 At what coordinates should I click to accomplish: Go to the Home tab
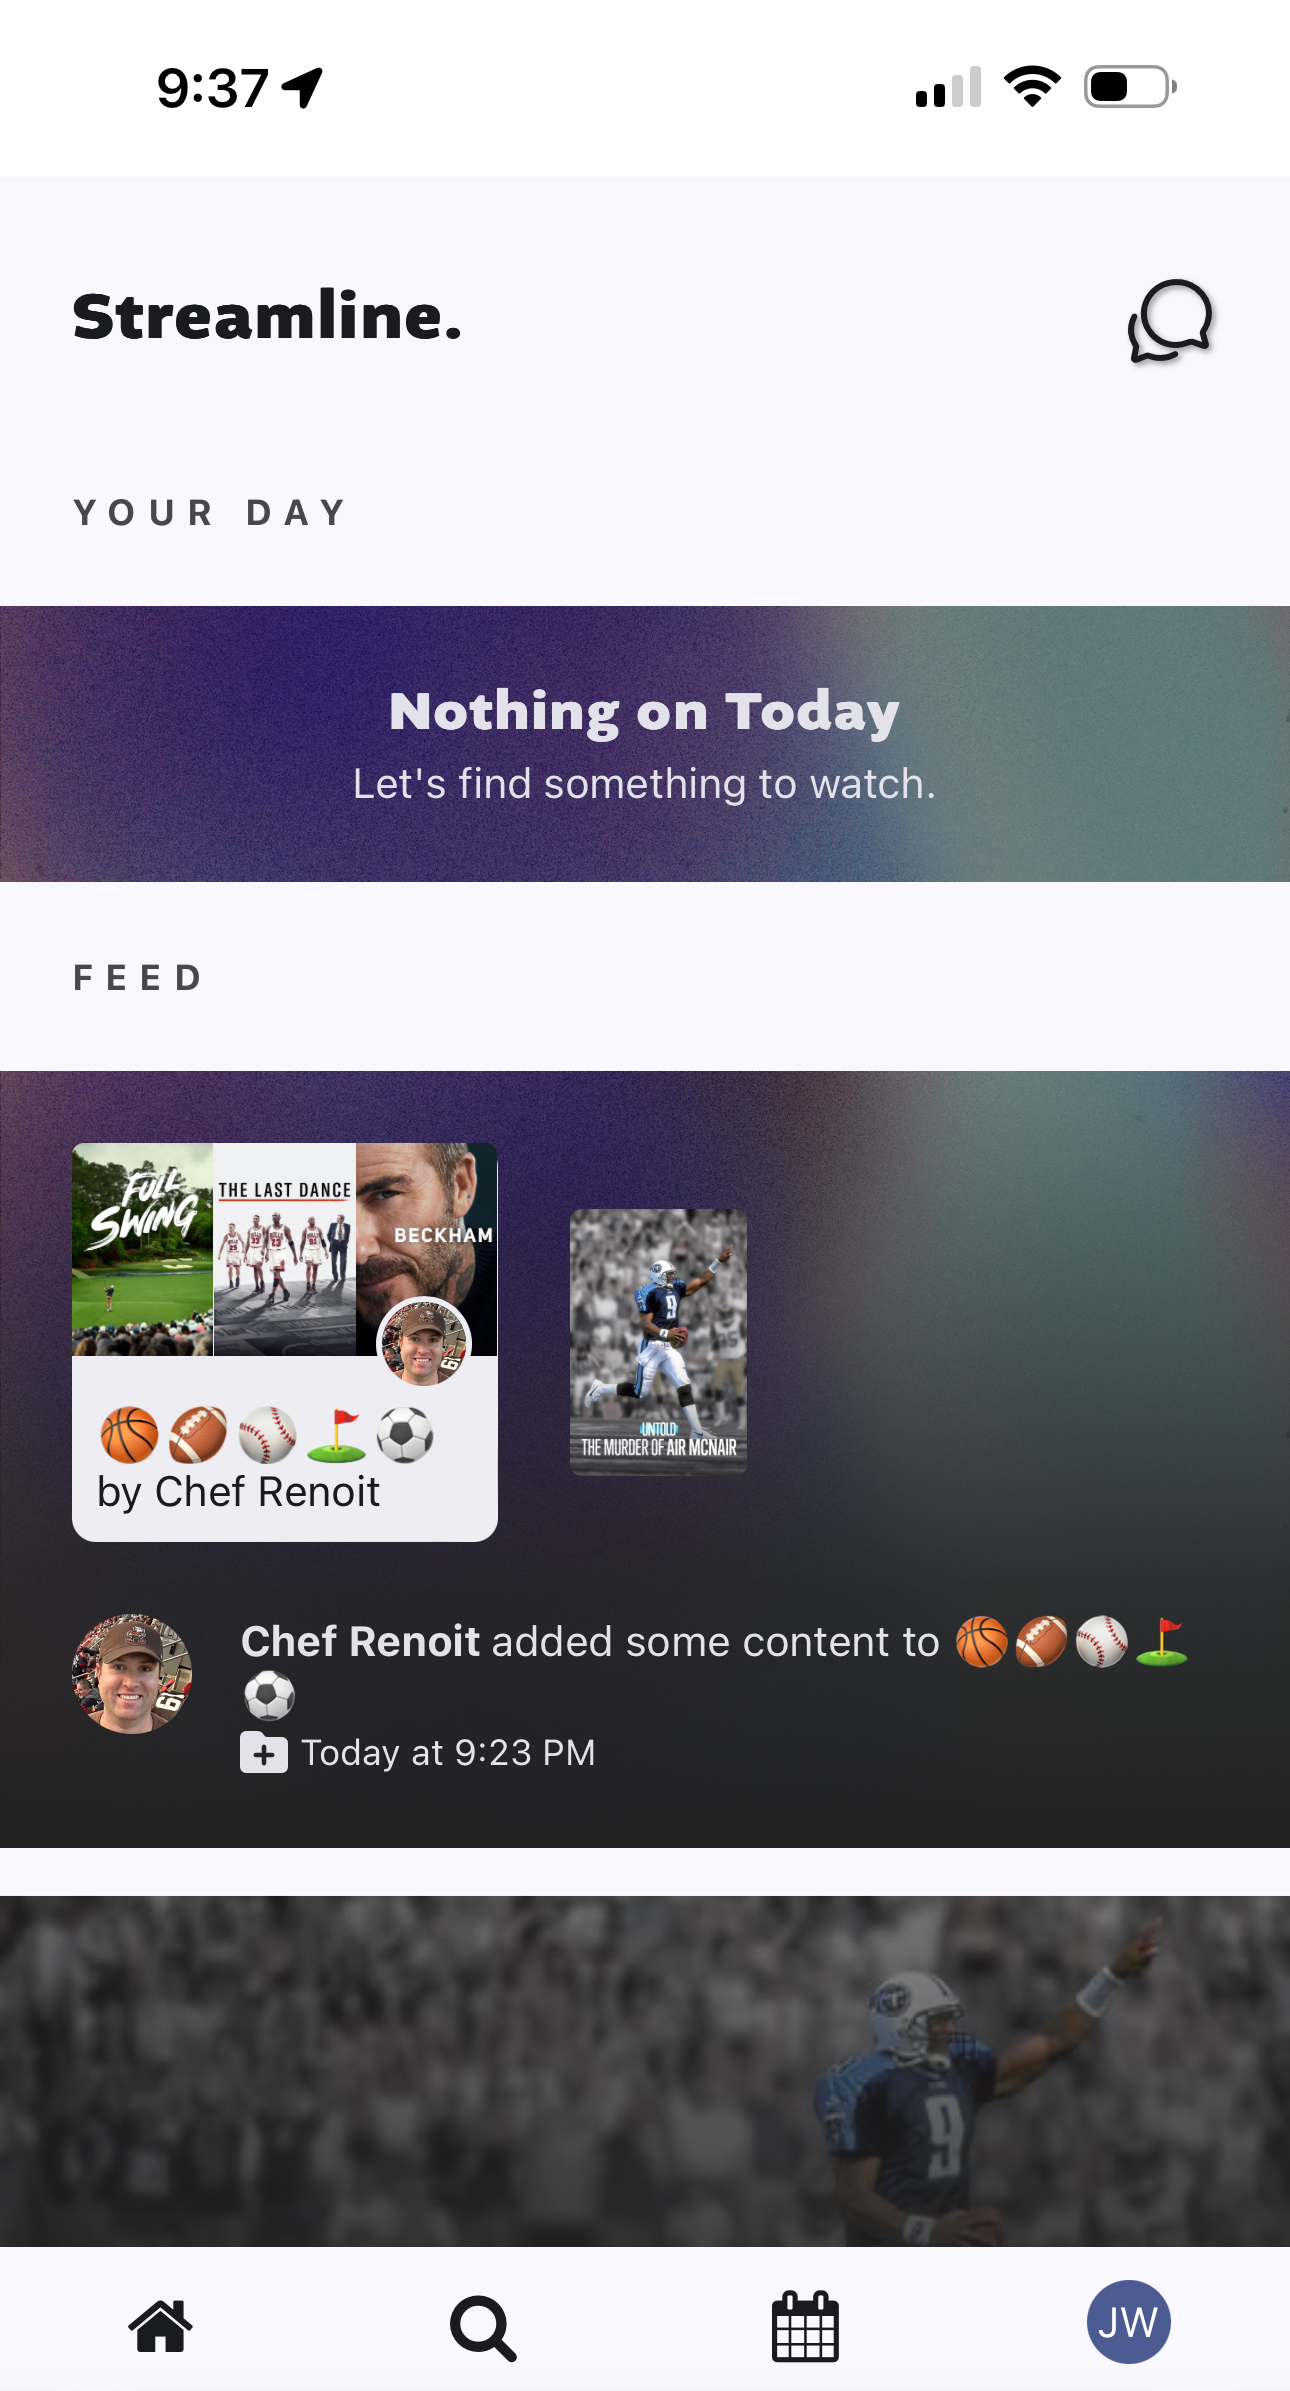(161, 2326)
